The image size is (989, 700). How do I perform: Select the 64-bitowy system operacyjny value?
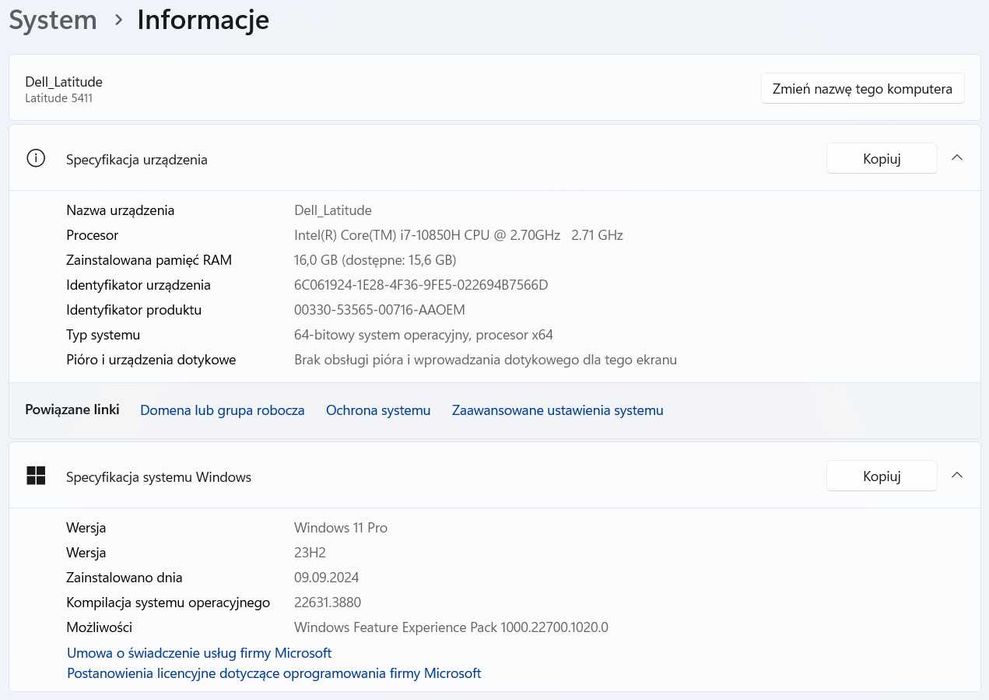tap(423, 335)
